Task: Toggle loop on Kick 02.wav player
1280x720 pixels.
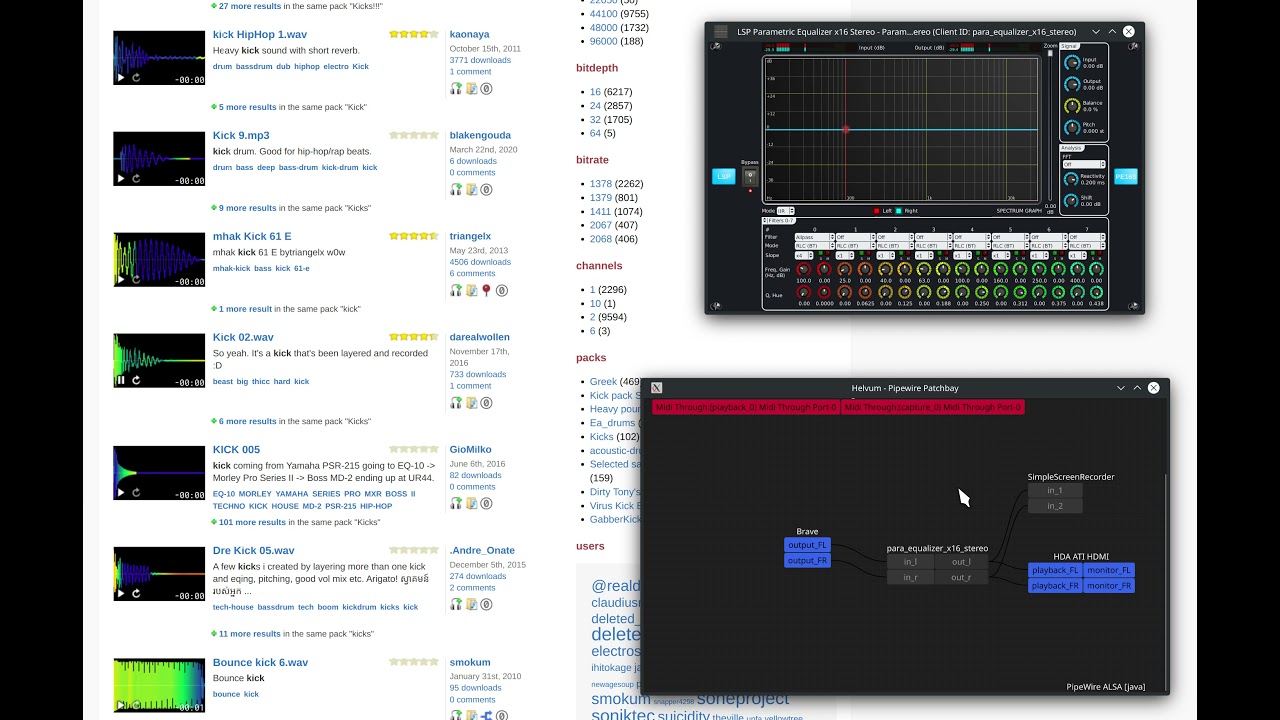Action: coord(136,380)
